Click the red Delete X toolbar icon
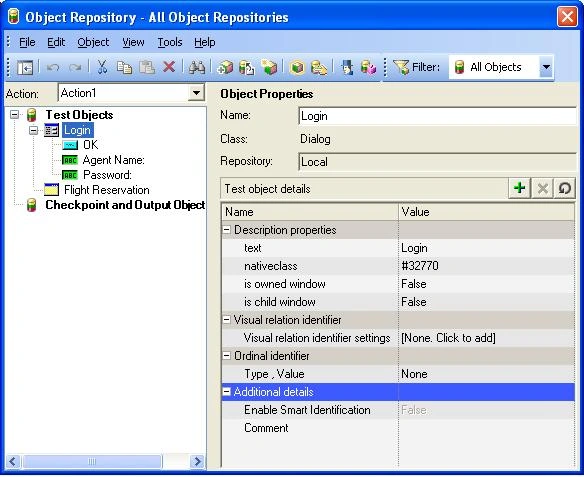This screenshot has height=477, width=584. pyautogui.click(x=169, y=67)
